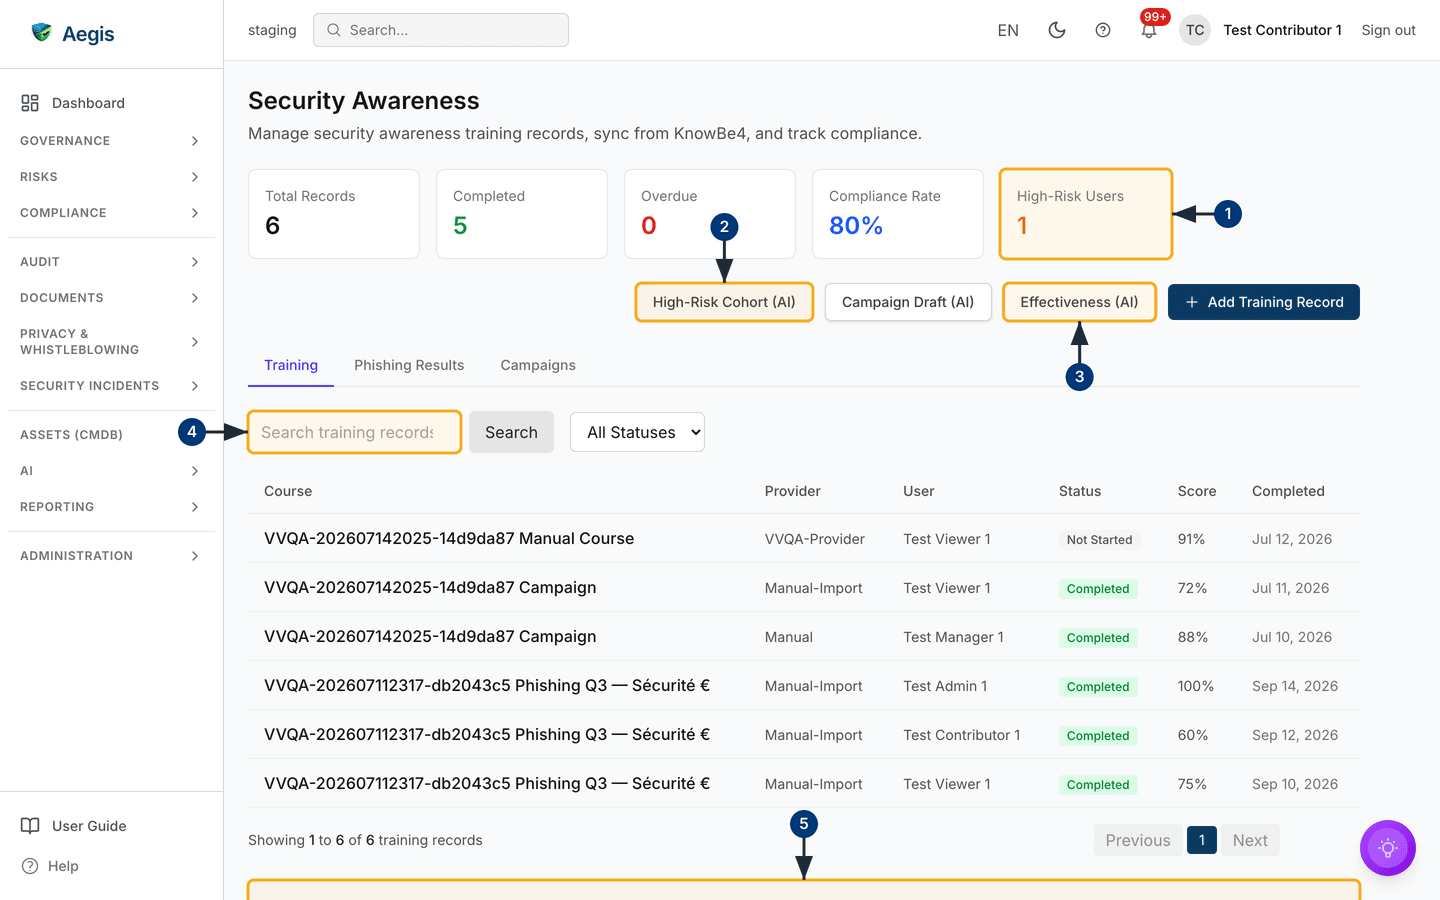This screenshot has width=1440, height=900.
Task: Click the Help circle icon in sidebar
Action: 30,866
